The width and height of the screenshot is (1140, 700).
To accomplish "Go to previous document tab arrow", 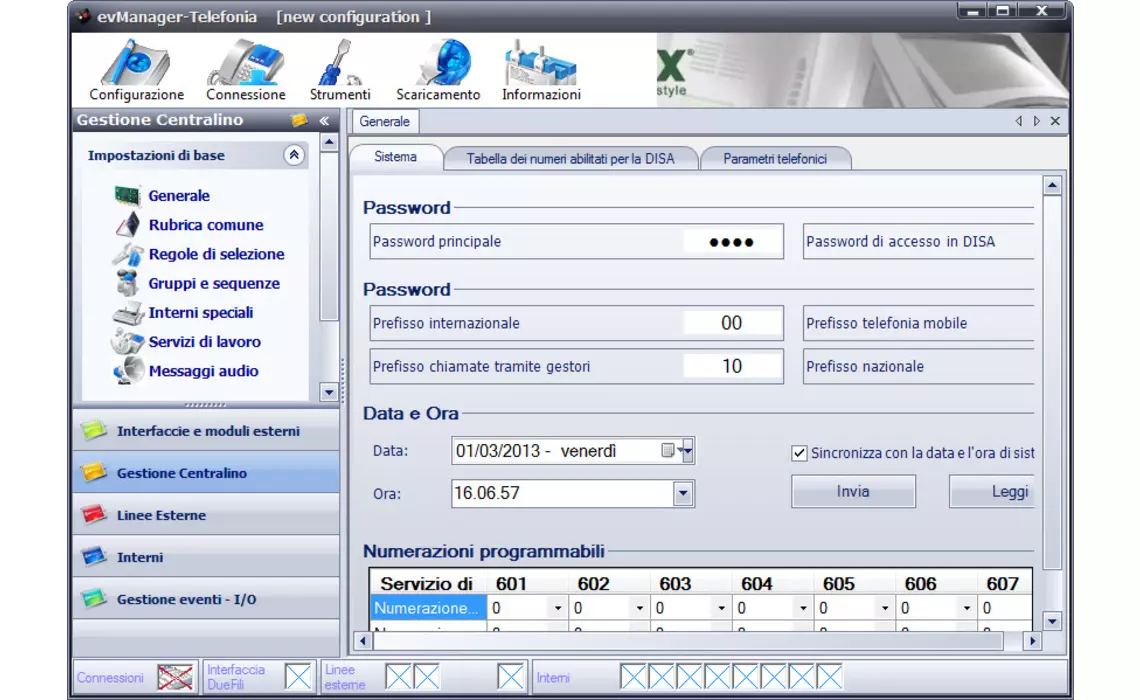I will click(x=1019, y=121).
